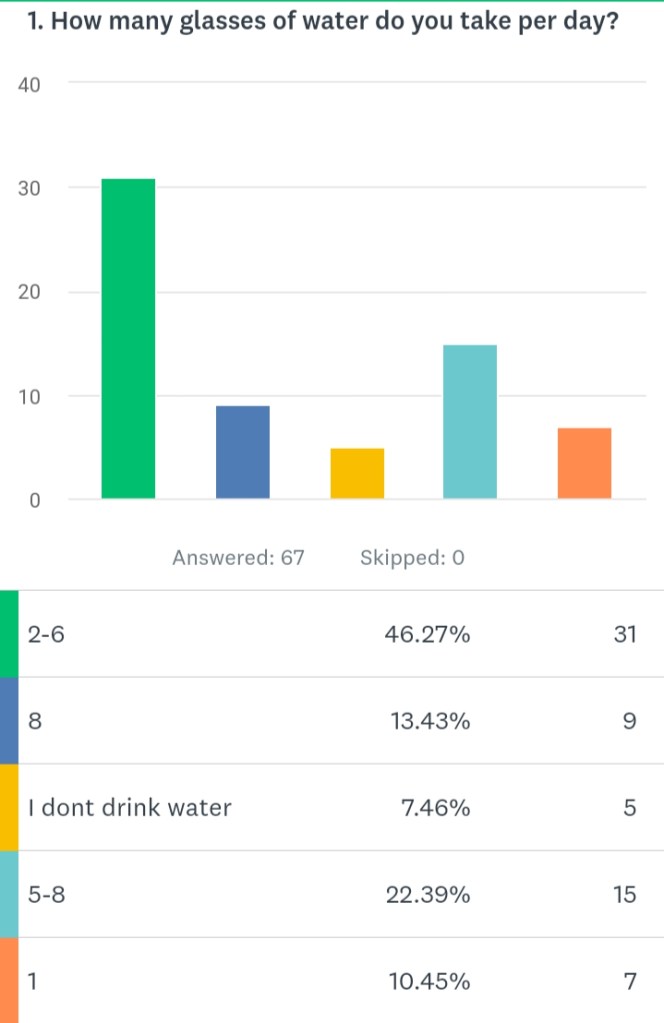The image size is (664, 1023).
Task: Click the "Answered: 67" text
Action: click(238, 557)
